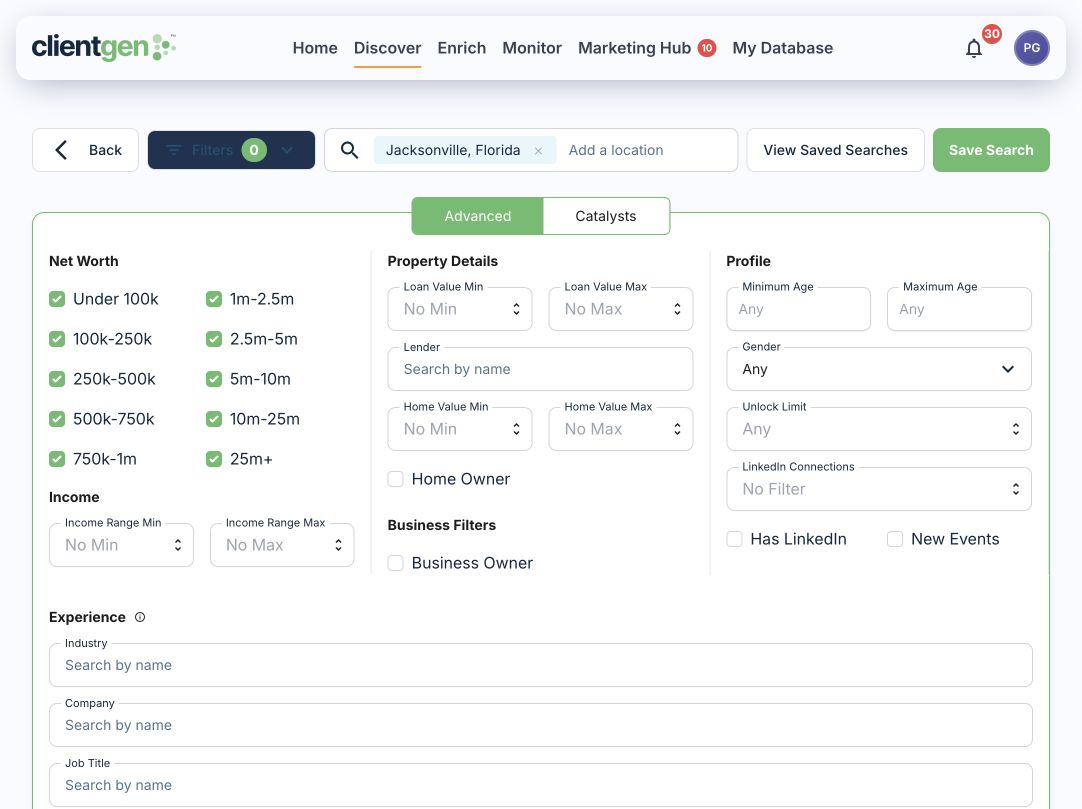Uncheck the 5m-10m net worth box
The image size is (1082, 809).
point(214,379)
